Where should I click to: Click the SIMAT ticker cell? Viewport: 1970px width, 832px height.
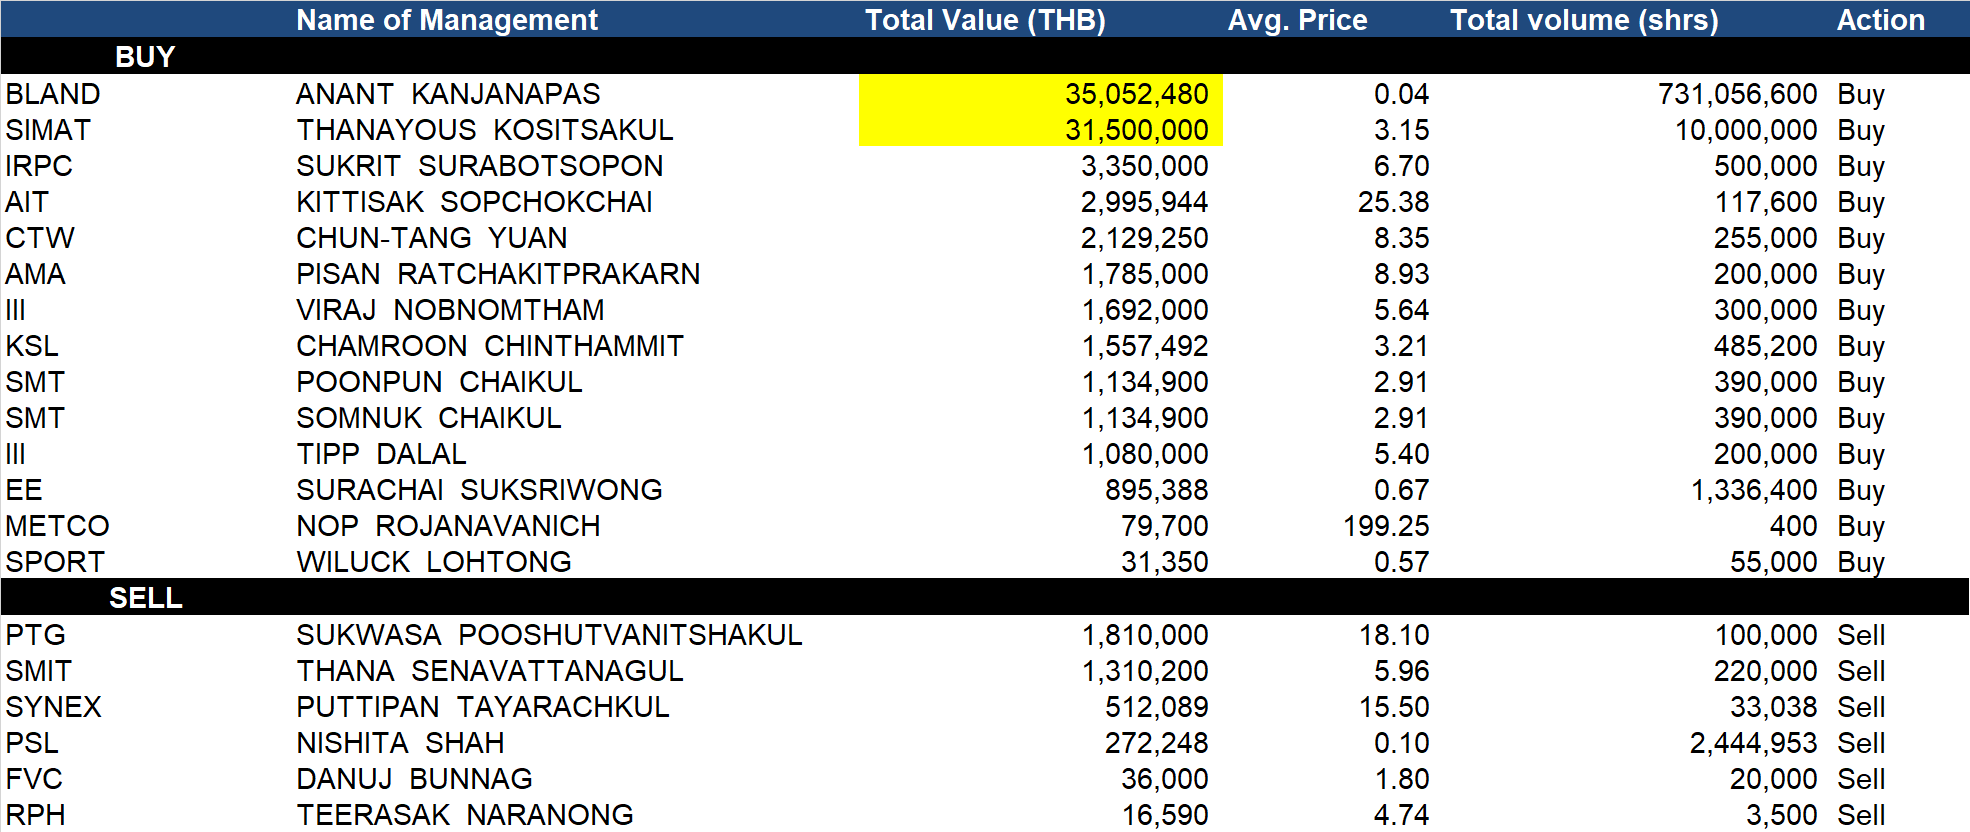tap(48, 130)
